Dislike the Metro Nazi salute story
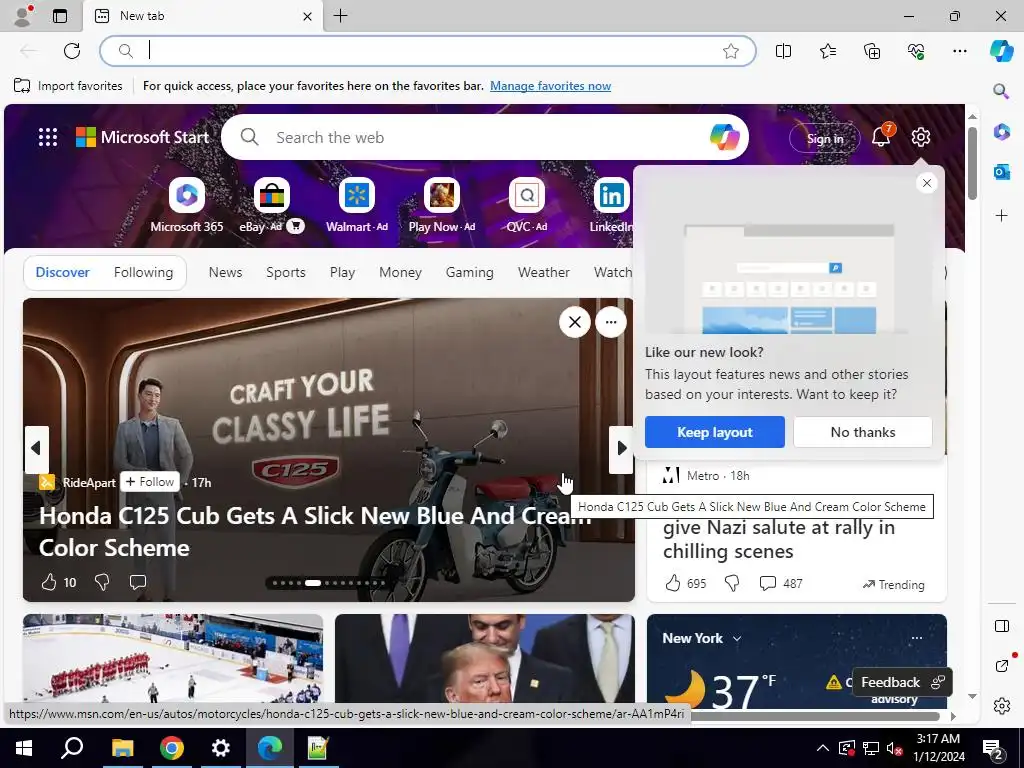This screenshot has height=768, width=1024. tap(732, 583)
